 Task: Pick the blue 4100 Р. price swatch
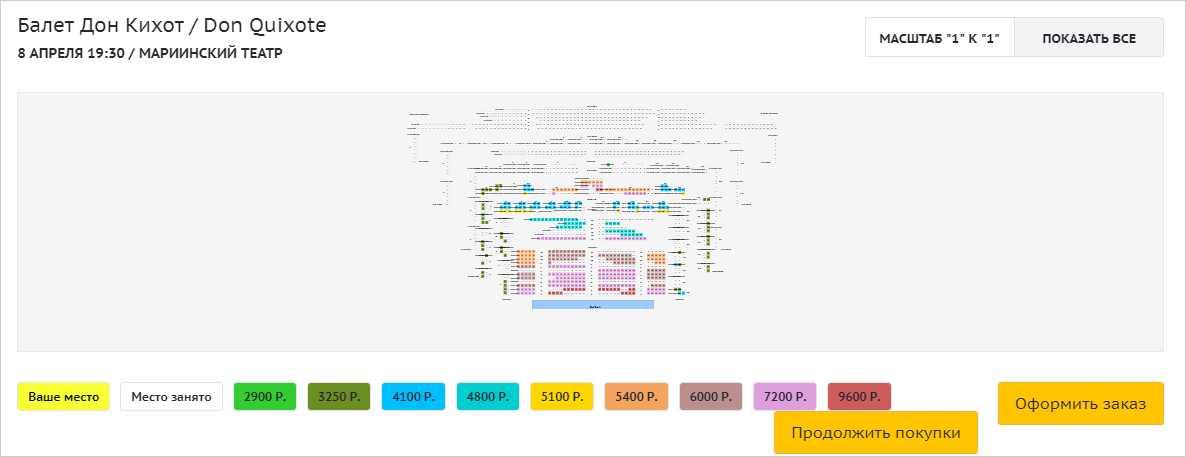click(x=413, y=397)
